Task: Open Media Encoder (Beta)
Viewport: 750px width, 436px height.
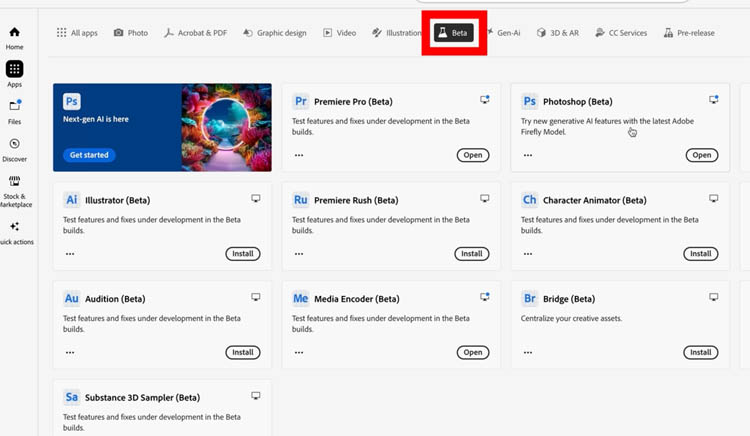Action: [x=473, y=352]
